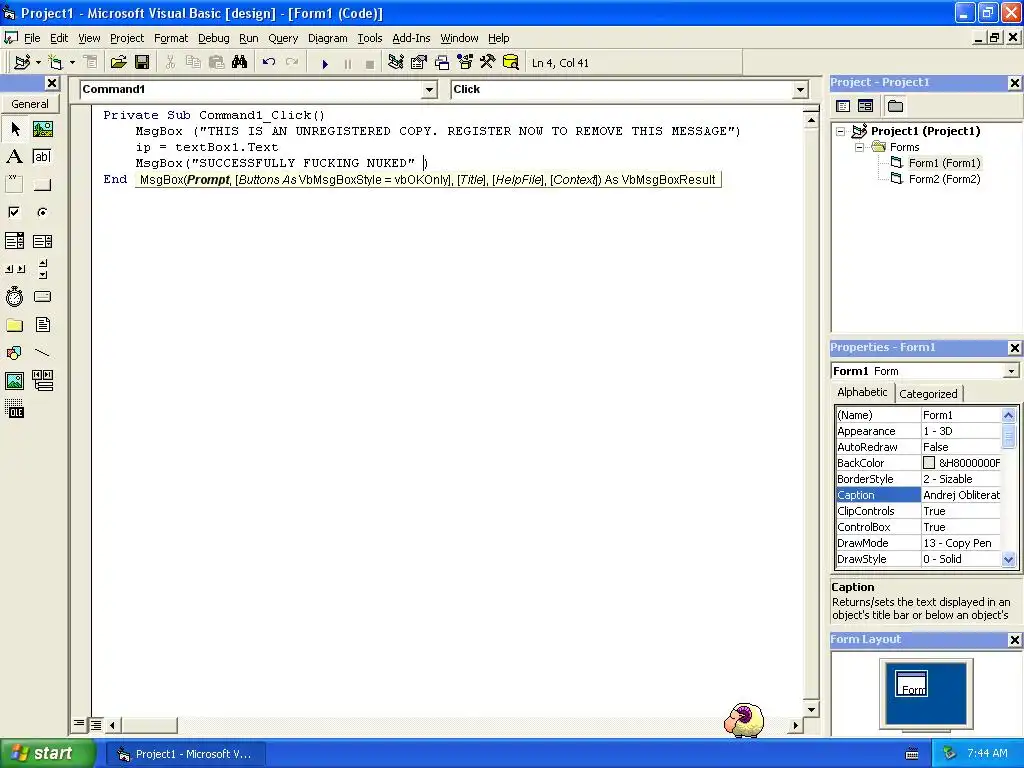
Task: Click the Form thumbnail in Form Layout
Action: pos(912,684)
